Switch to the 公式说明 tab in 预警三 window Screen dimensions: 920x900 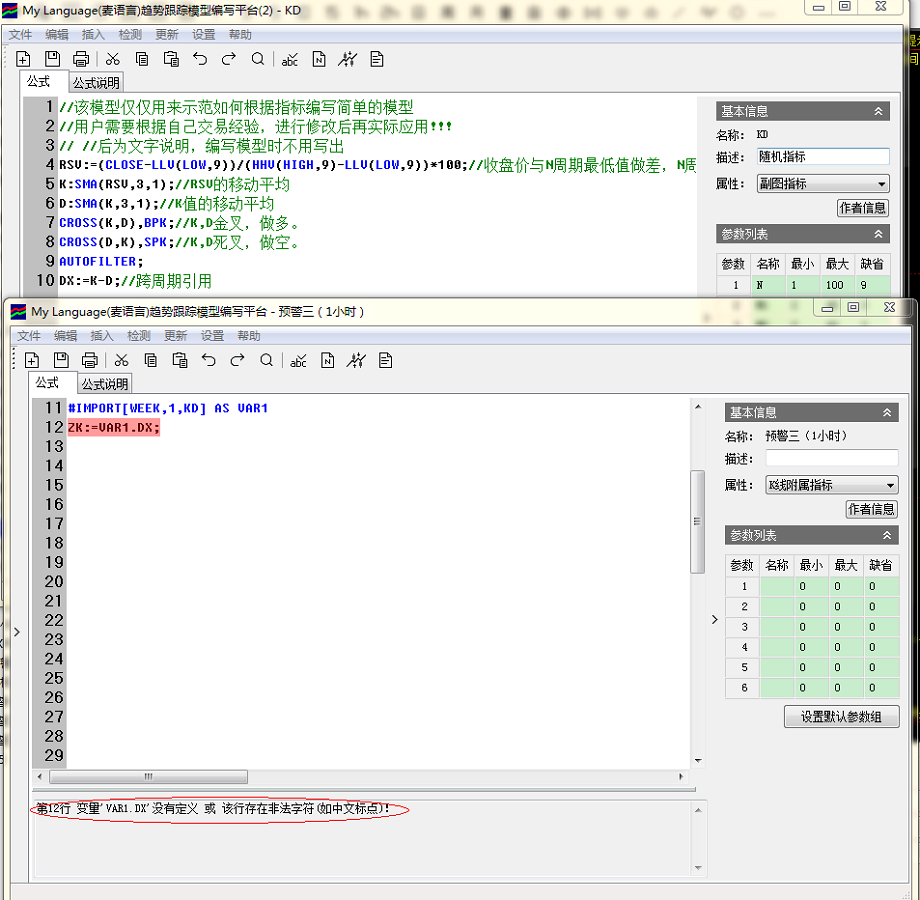tap(105, 384)
